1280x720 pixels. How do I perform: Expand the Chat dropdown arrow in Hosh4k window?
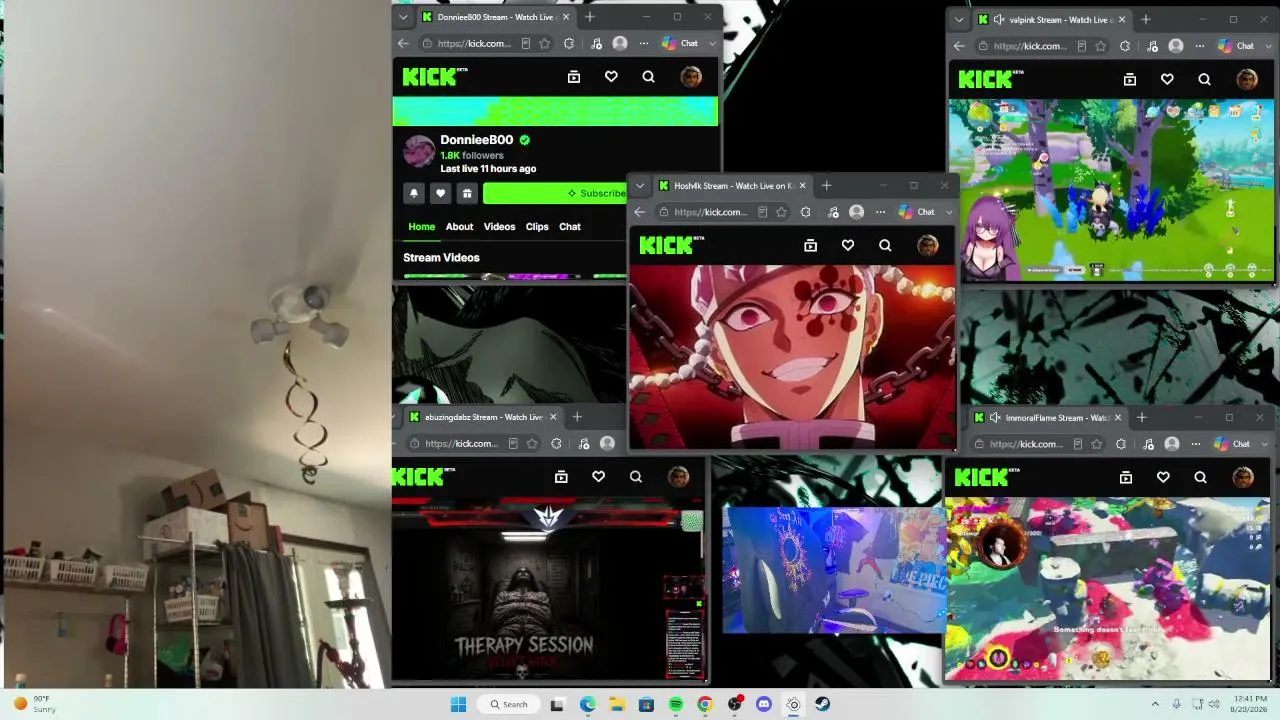[x=949, y=212]
